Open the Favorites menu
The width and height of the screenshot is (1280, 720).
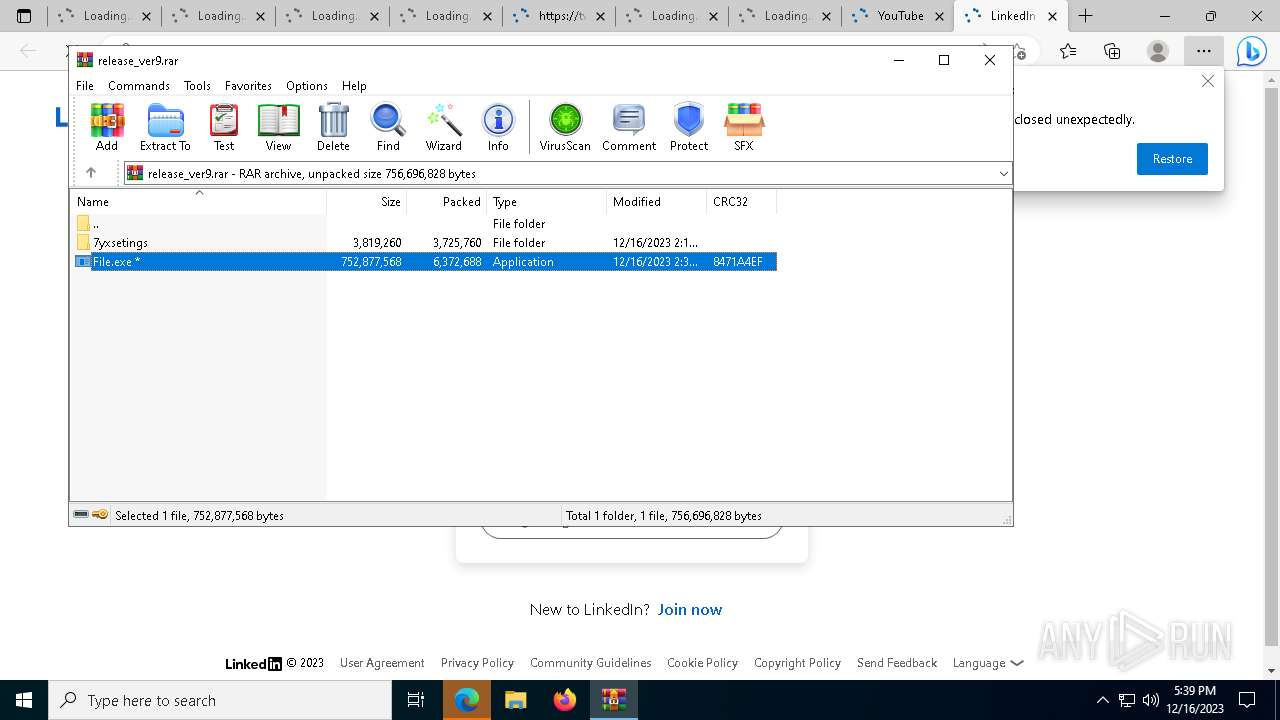pos(248,86)
